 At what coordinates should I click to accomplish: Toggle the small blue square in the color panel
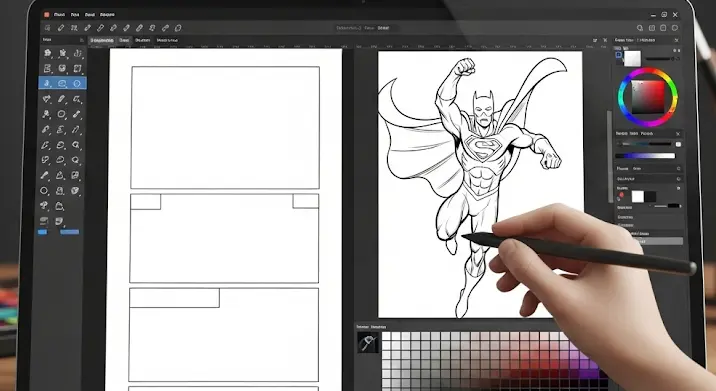619,55
